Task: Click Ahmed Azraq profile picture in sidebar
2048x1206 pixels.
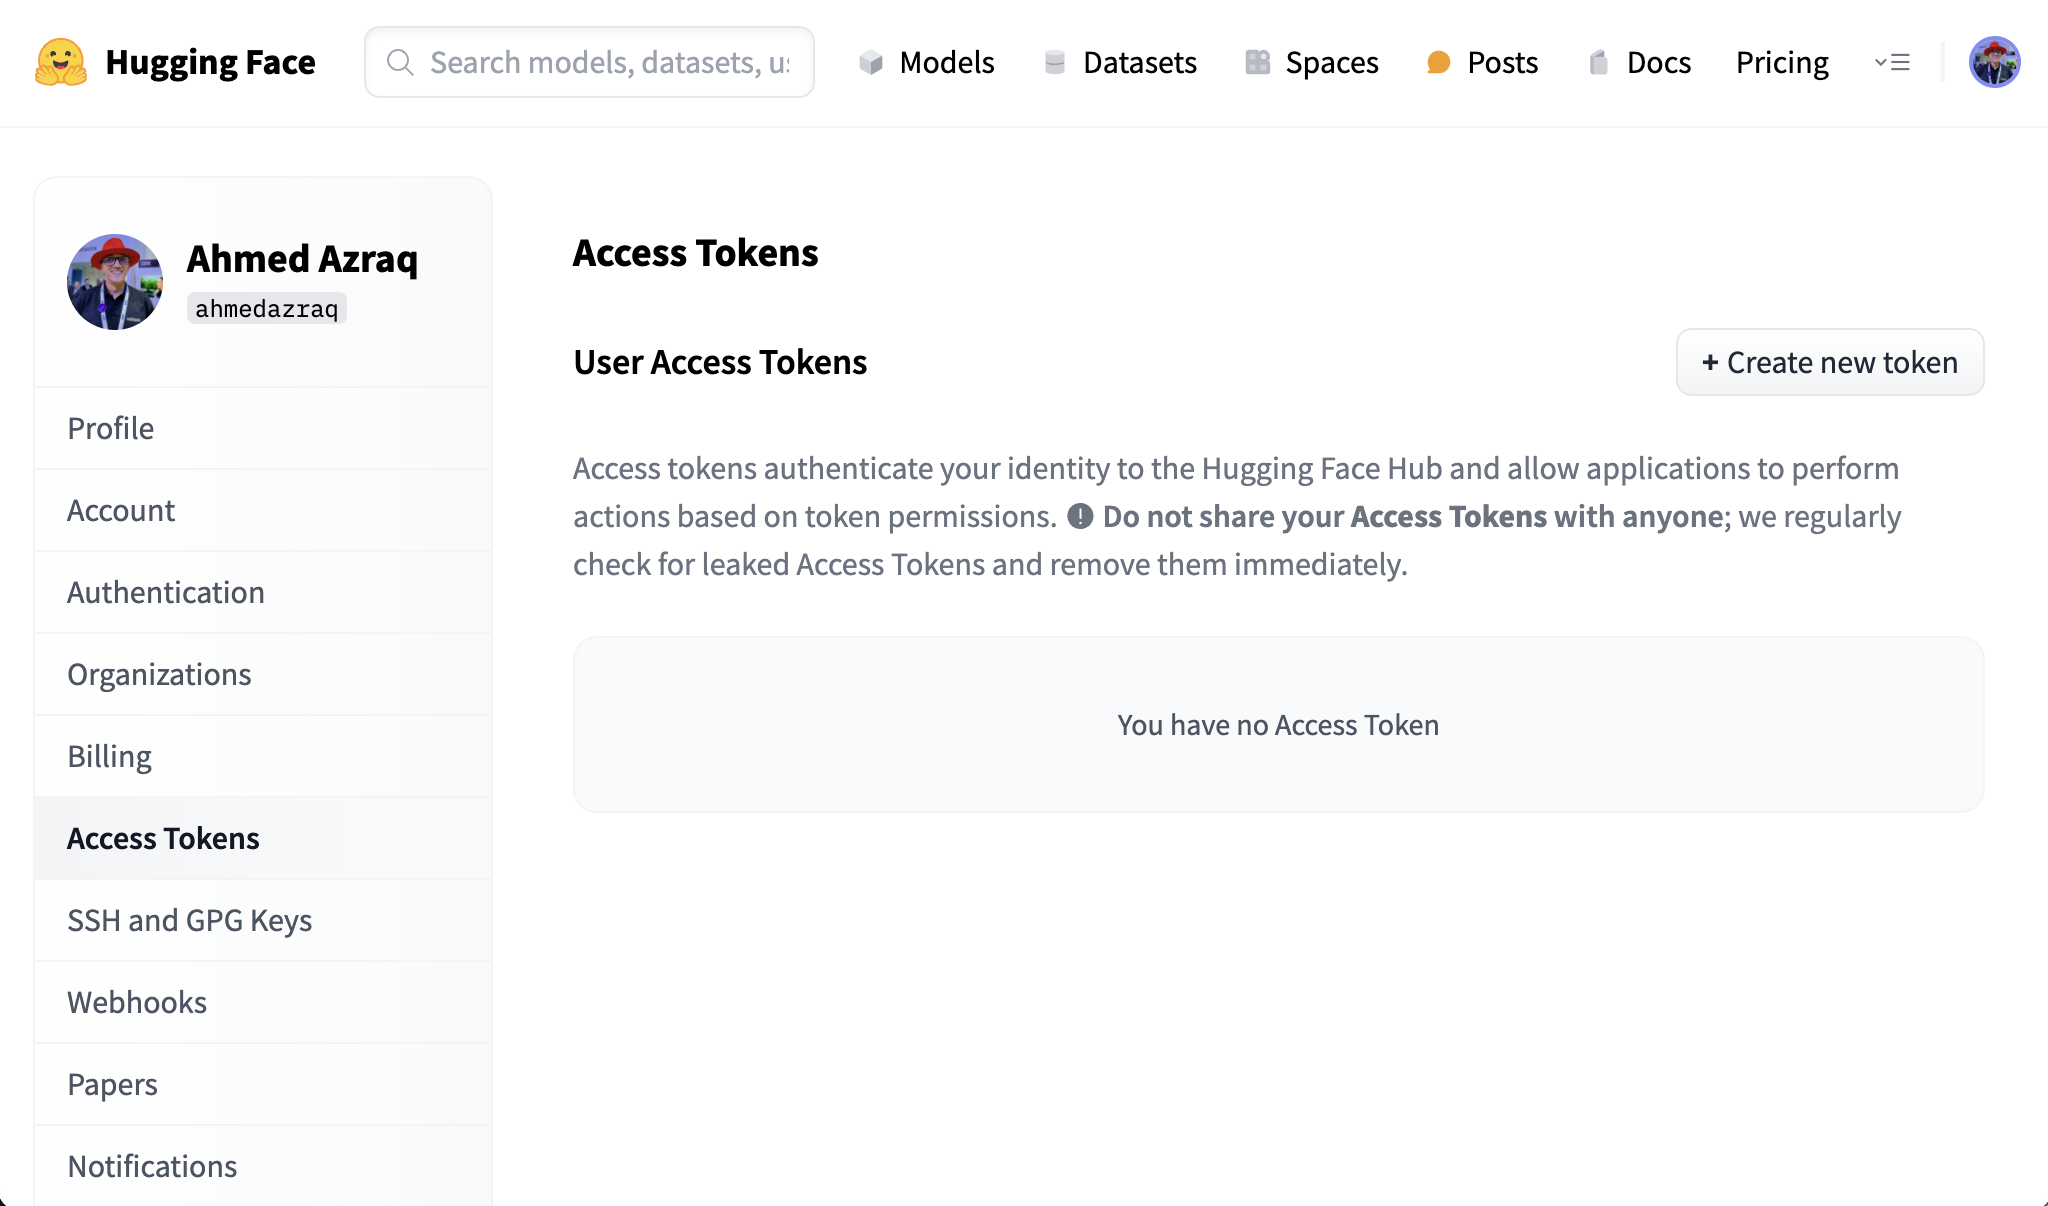Action: (x=115, y=282)
